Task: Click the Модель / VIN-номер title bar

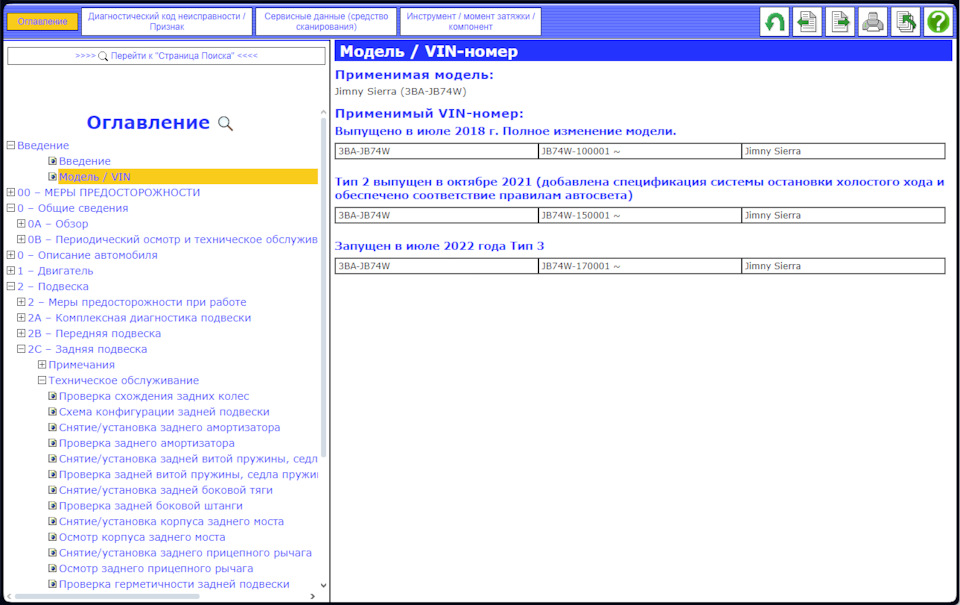Action: click(x=643, y=51)
